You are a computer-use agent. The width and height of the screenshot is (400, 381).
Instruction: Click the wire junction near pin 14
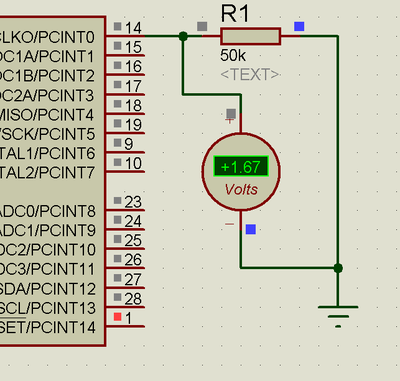click(x=183, y=36)
